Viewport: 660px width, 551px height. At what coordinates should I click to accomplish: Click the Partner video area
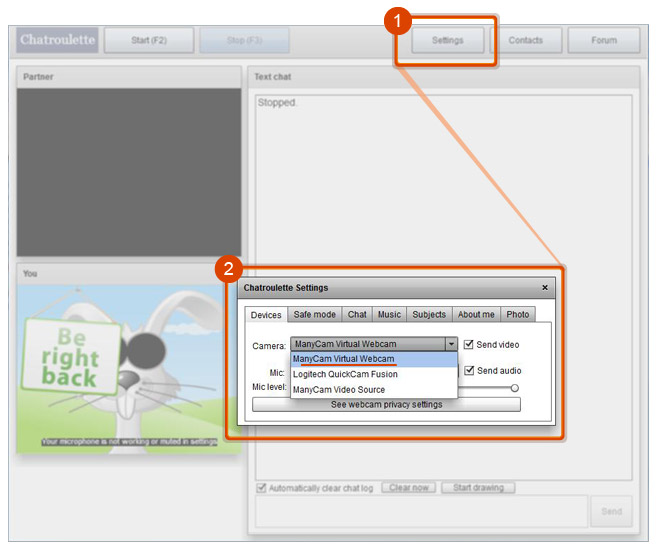(x=129, y=172)
